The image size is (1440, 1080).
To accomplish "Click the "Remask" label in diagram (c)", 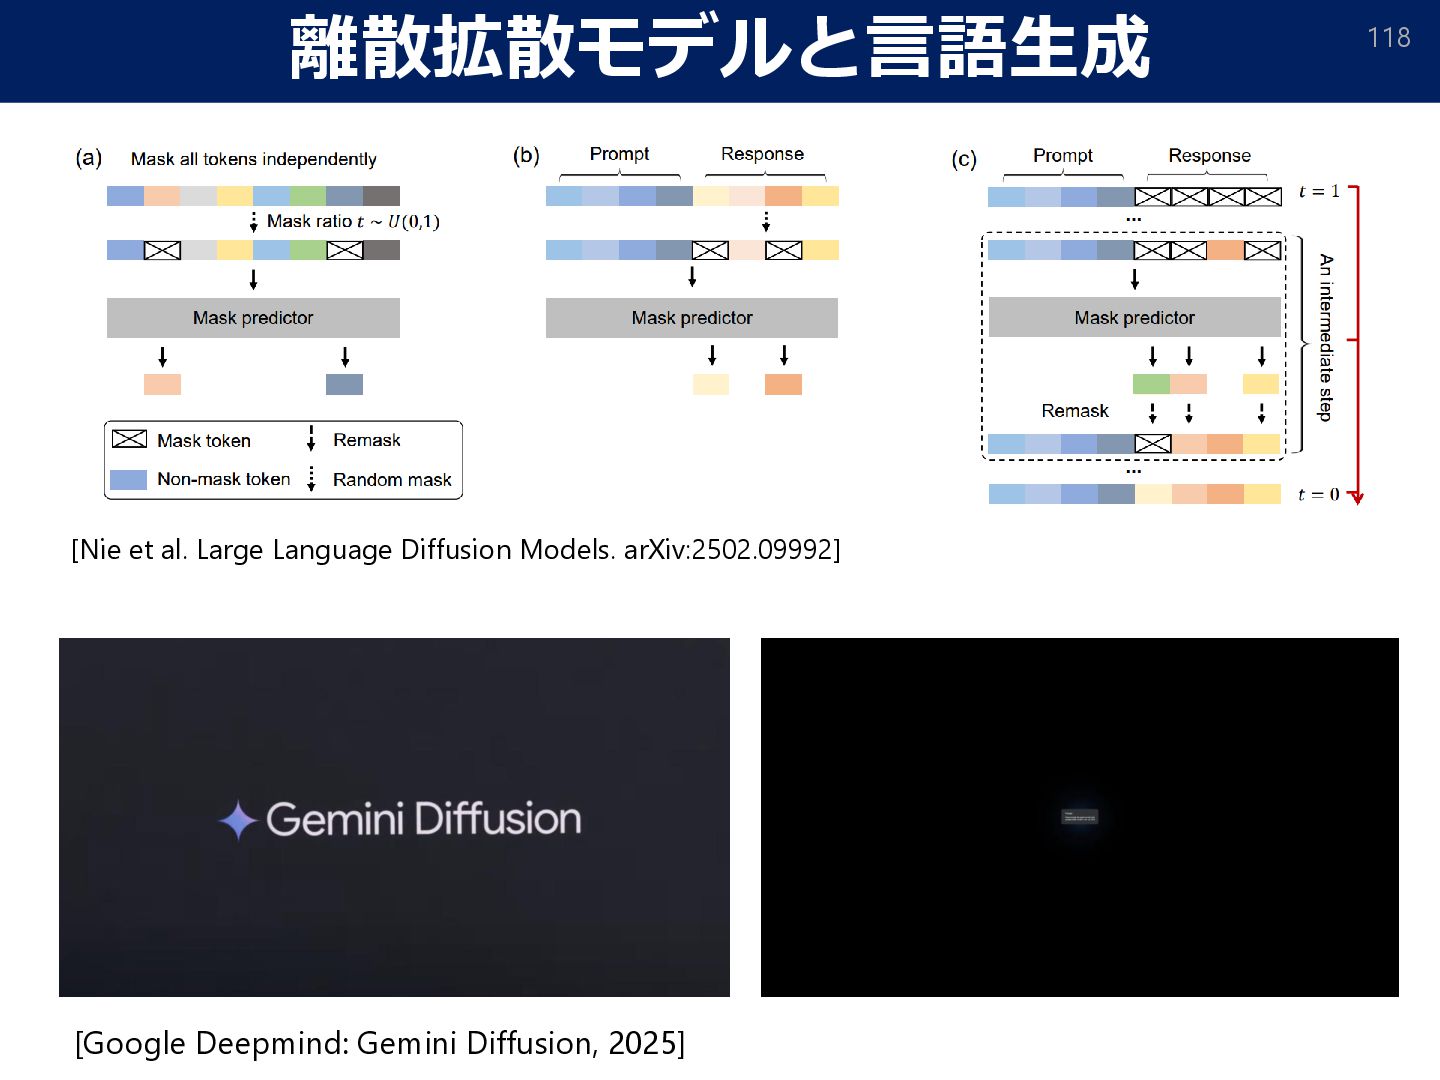I will [1075, 411].
